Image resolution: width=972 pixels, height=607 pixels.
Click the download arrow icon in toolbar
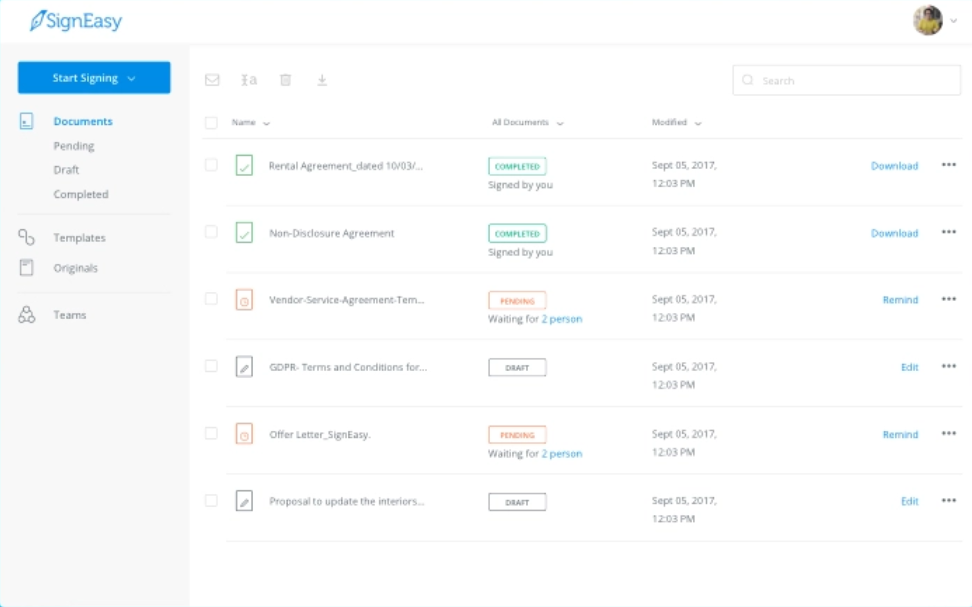pyautogui.click(x=322, y=80)
